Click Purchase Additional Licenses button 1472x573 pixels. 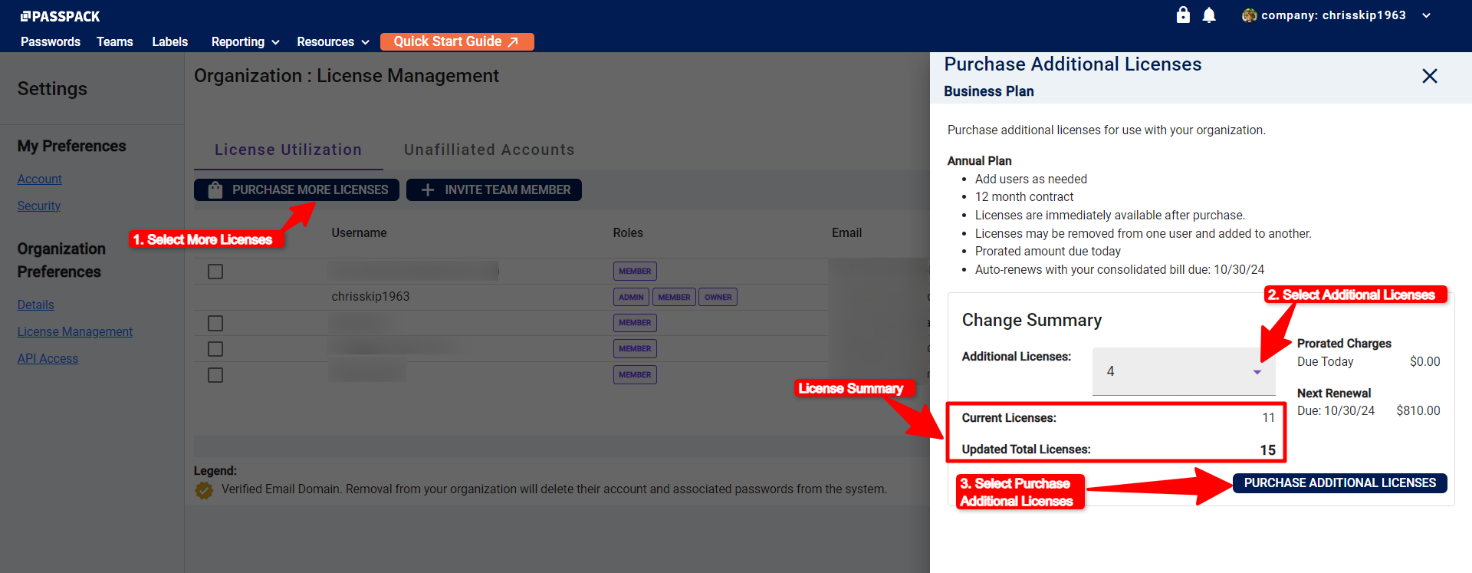[x=1340, y=483]
